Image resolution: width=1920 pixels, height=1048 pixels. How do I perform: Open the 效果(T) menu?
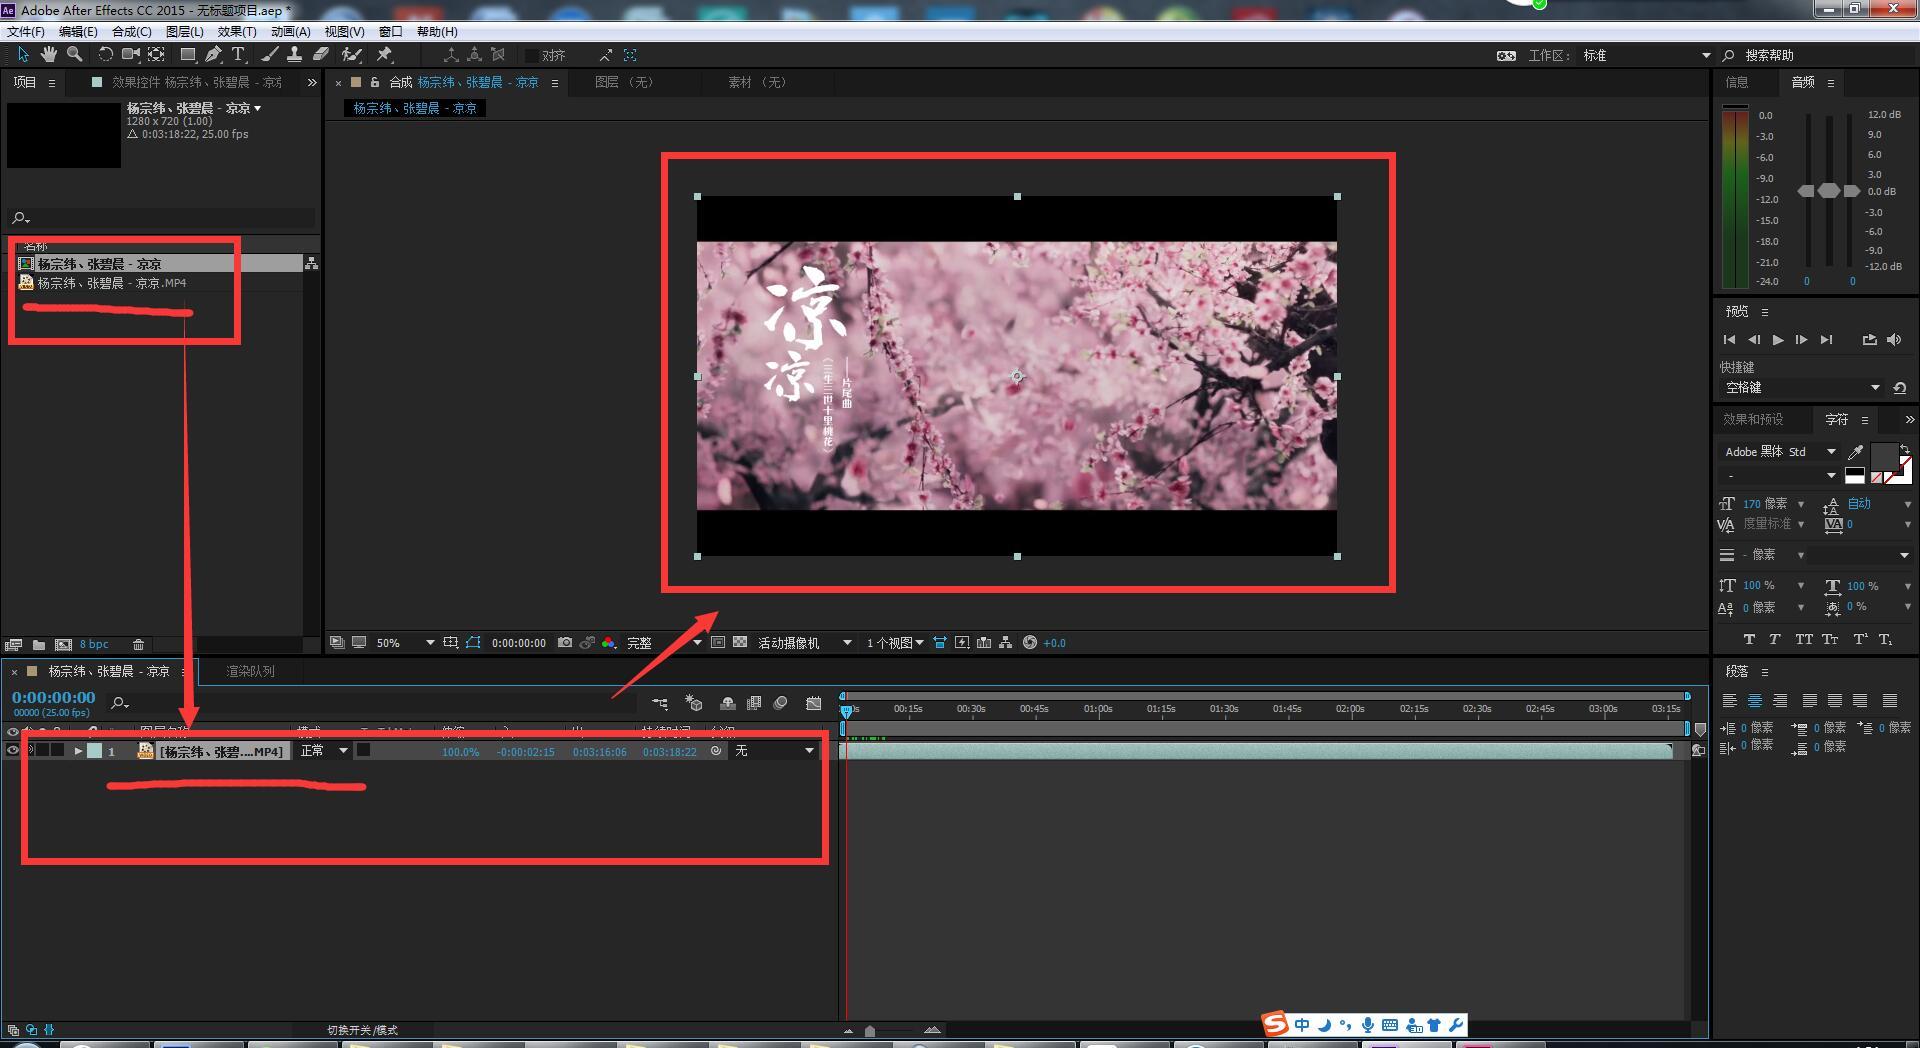pyautogui.click(x=237, y=32)
